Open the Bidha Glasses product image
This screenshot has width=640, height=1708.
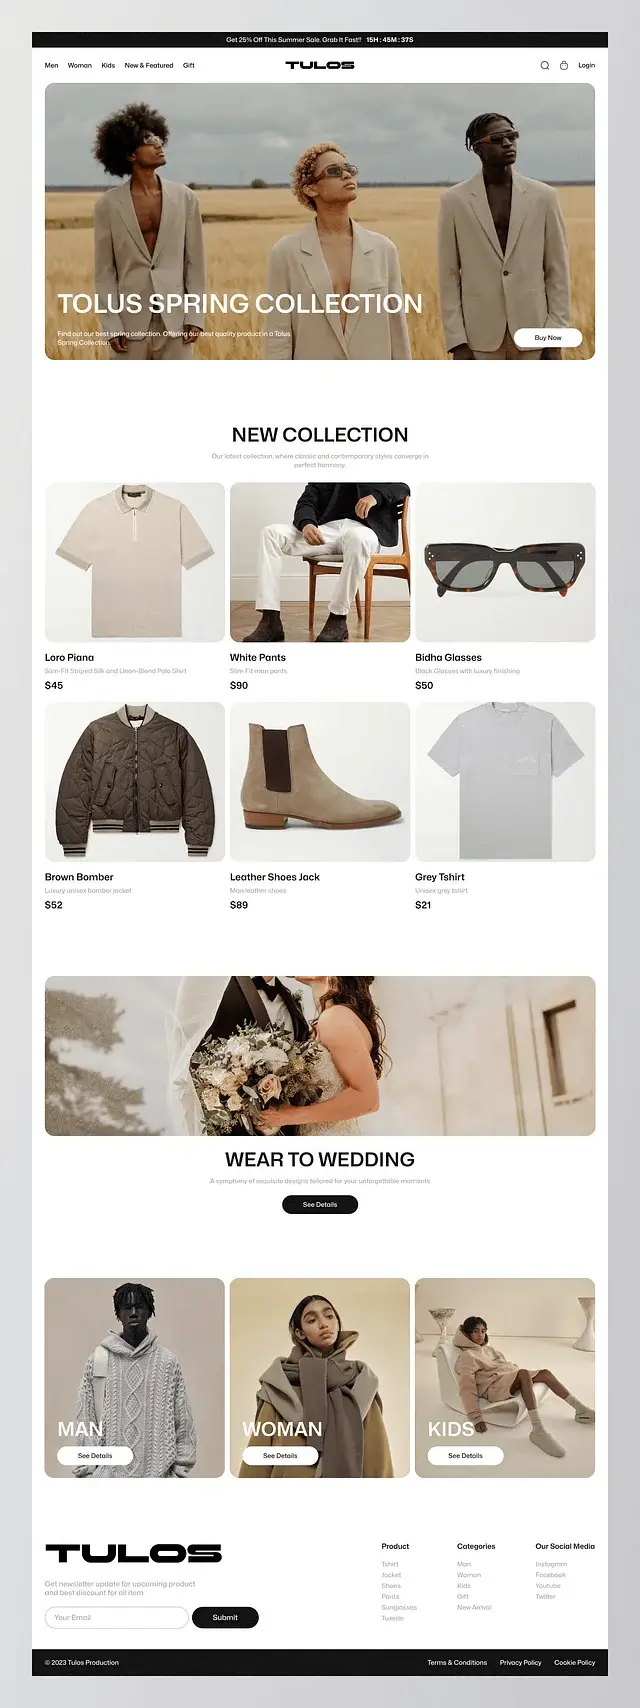pyautogui.click(x=505, y=562)
